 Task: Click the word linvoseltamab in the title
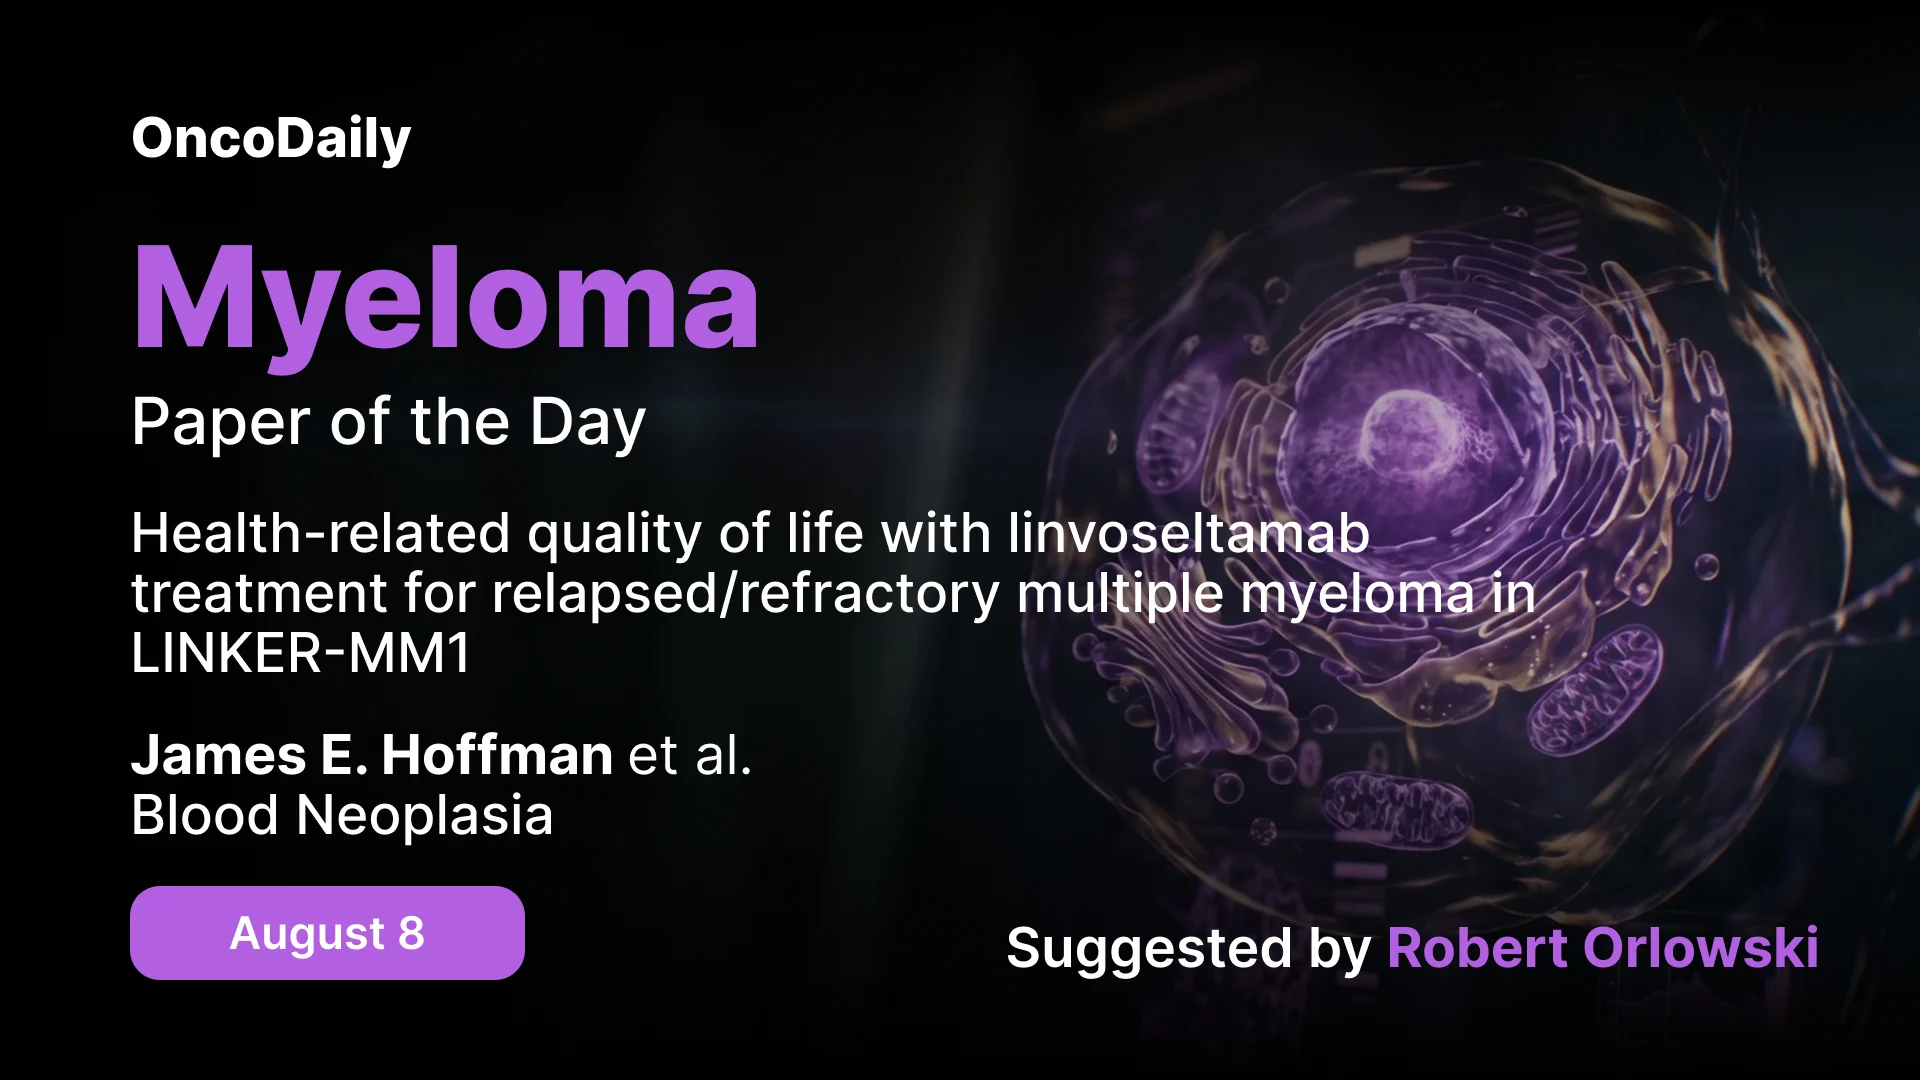1189,533
